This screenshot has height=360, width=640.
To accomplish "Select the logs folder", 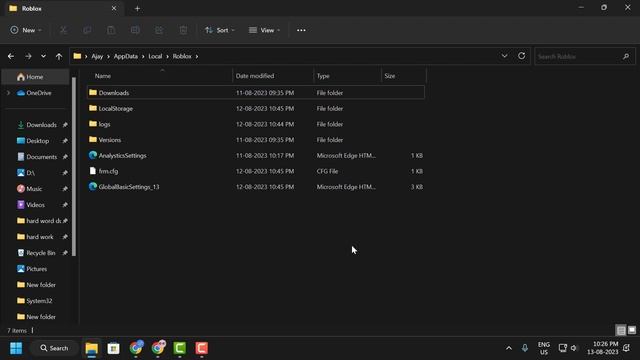I will 256,124.
